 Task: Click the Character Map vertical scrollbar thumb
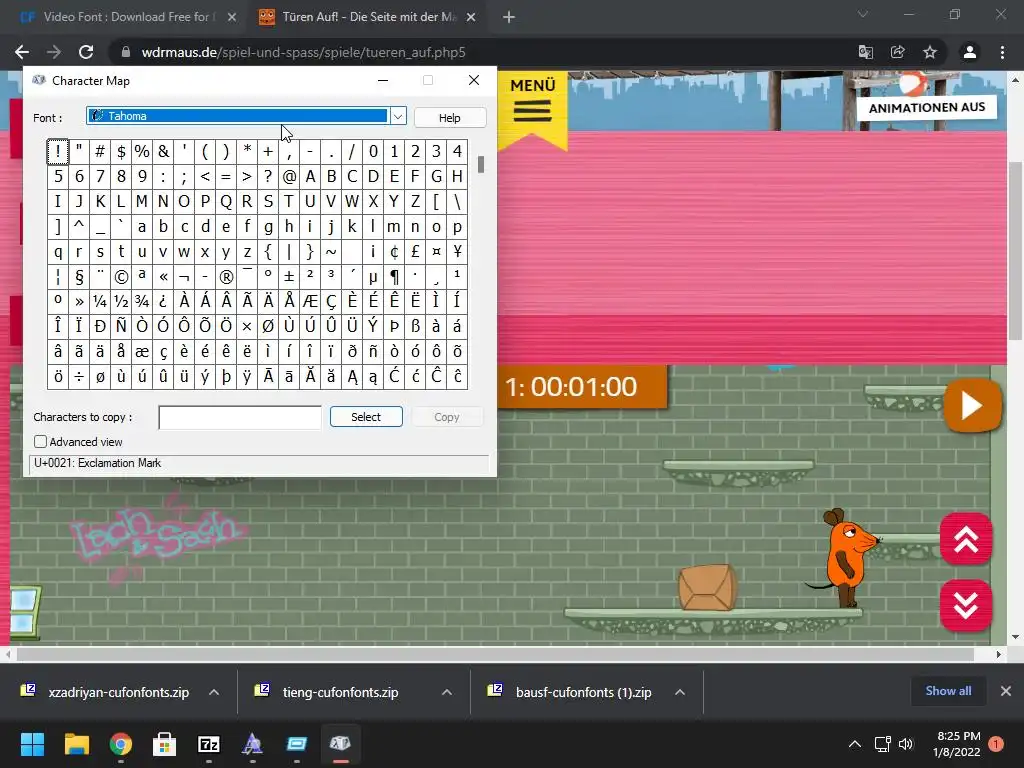tap(481, 165)
